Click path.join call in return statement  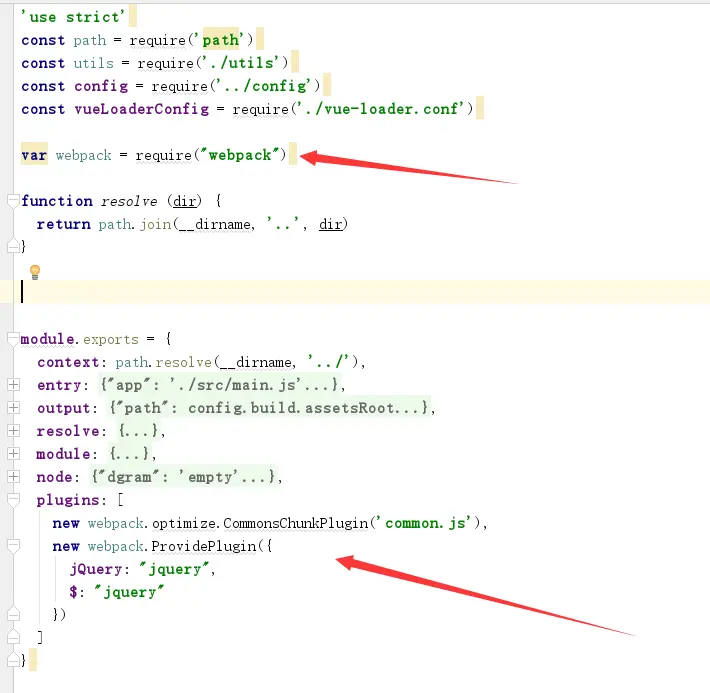[135, 224]
